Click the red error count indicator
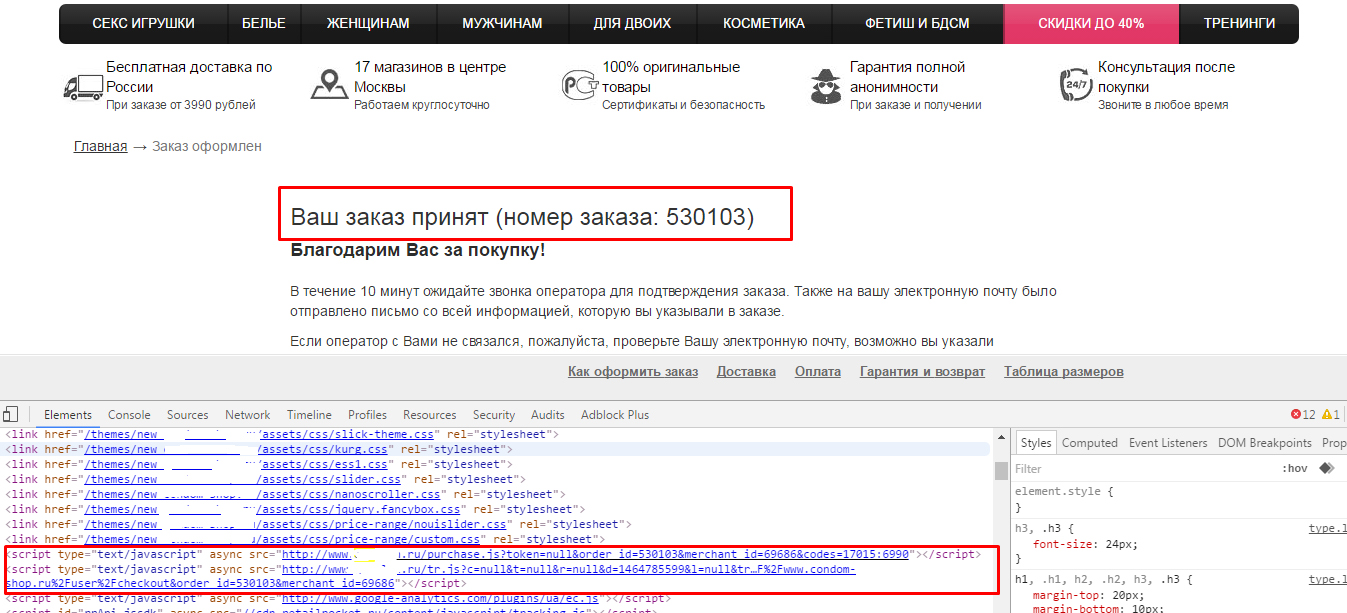Viewport: 1347px width, 613px height. tap(1303, 414)
